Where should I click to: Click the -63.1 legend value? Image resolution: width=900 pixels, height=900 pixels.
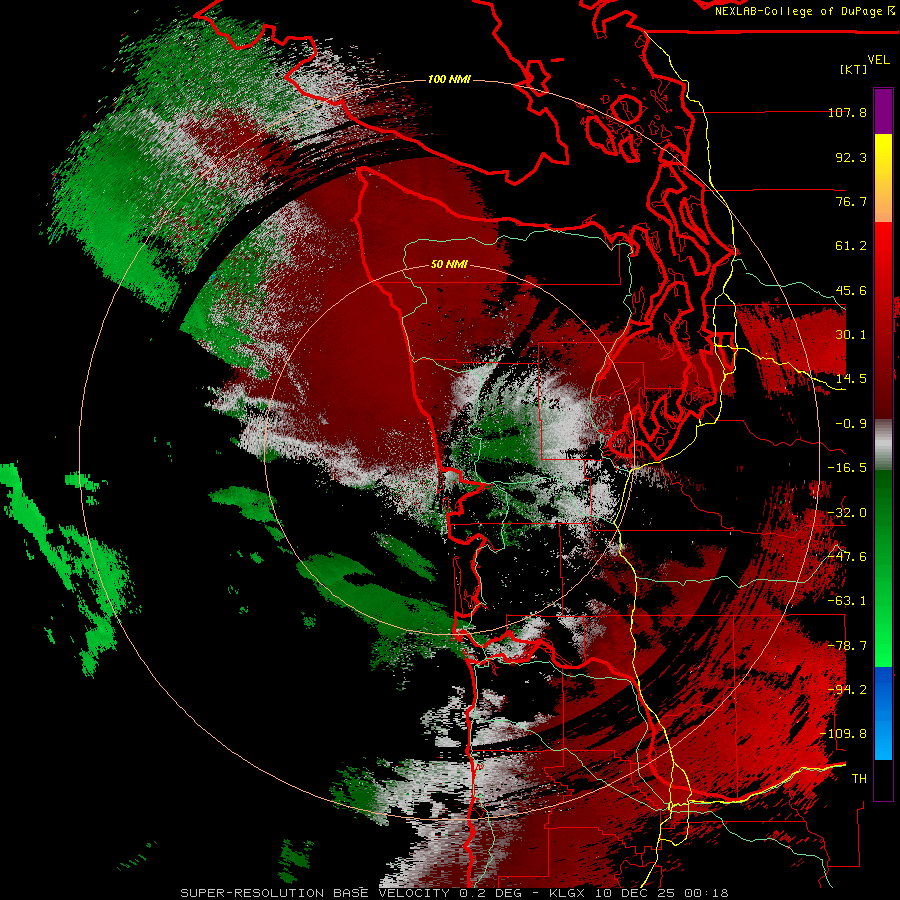847,601
